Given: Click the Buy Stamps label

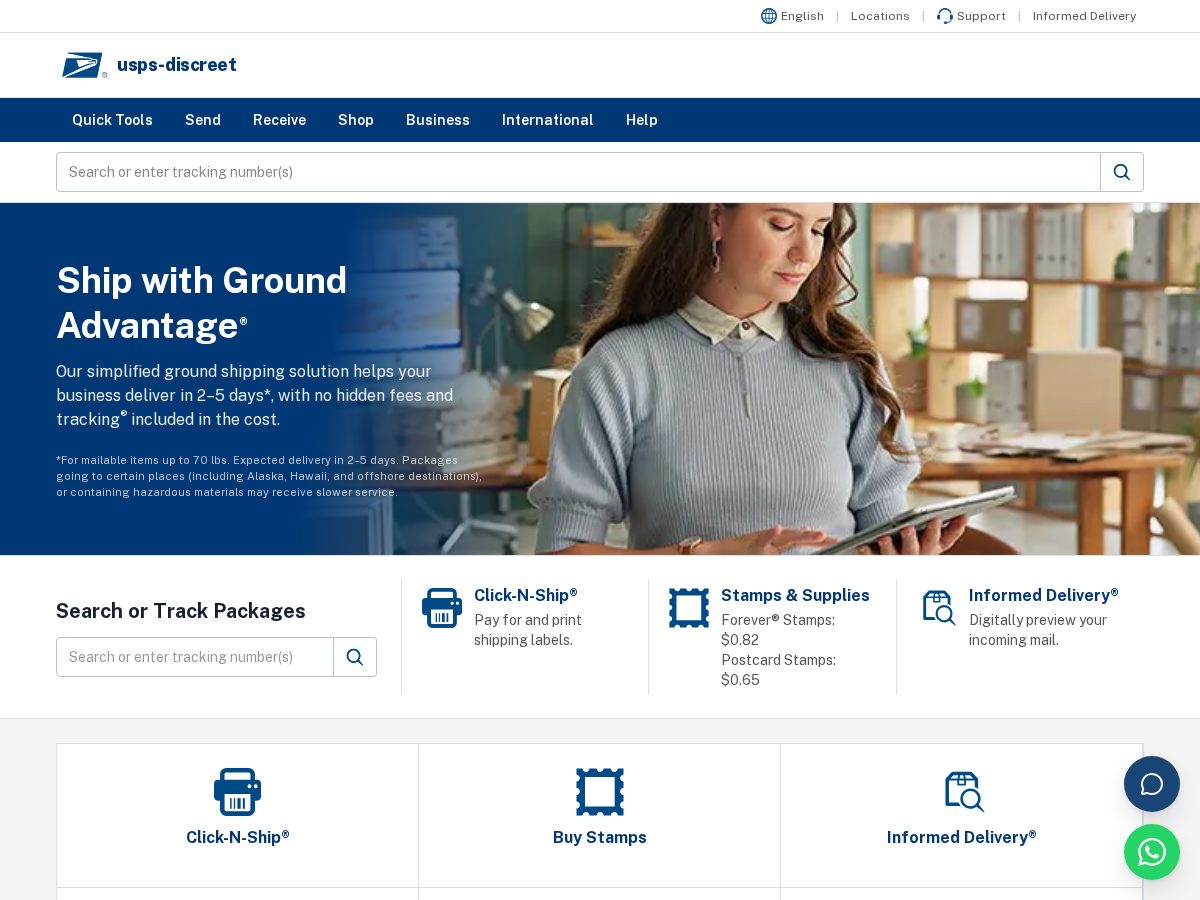Looking at the screenshot, I should click(600, 837).
